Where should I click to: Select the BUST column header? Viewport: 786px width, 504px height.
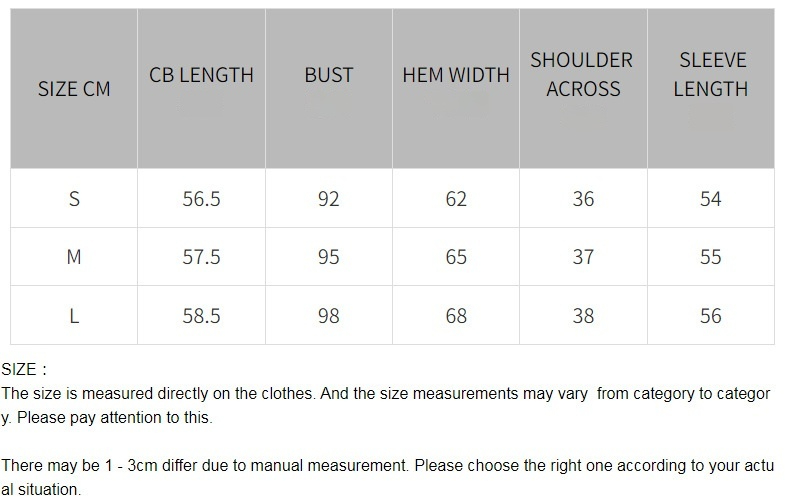point(328,75)
